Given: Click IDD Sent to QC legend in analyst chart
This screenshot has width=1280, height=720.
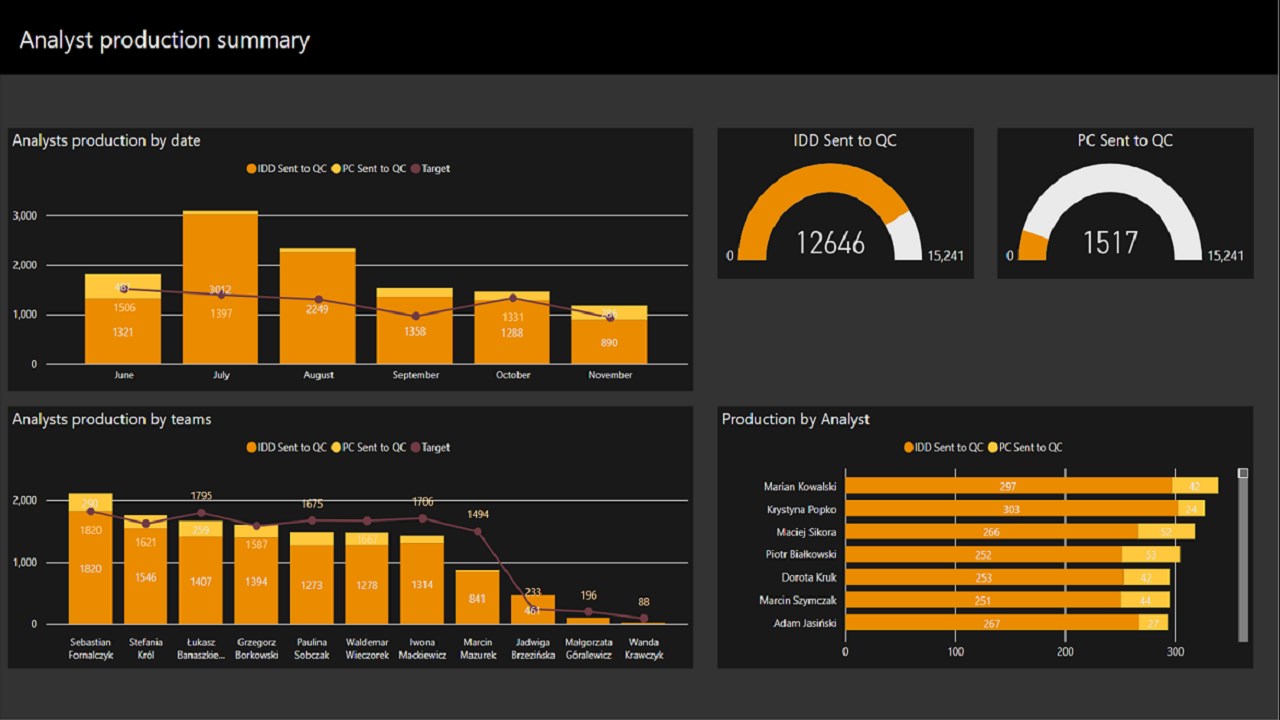Looking at the screenshot, I should (943, 447).
